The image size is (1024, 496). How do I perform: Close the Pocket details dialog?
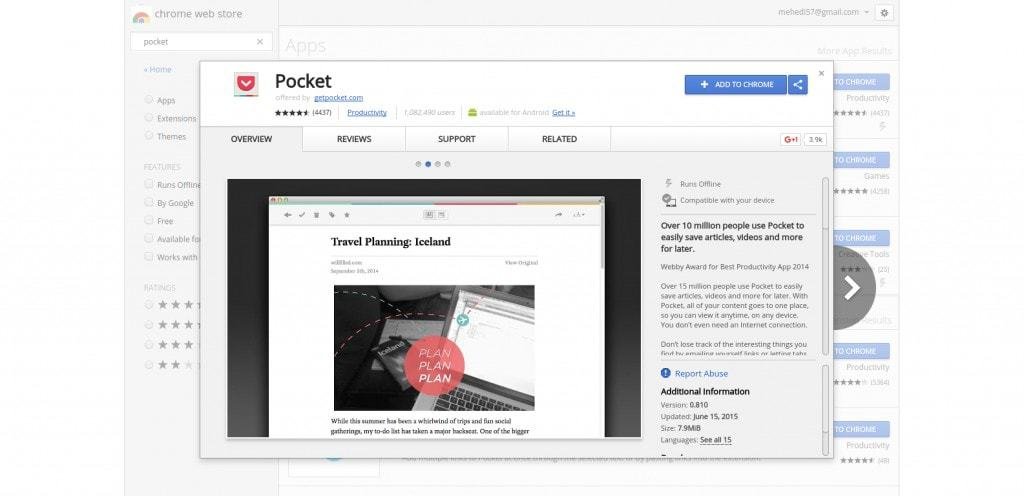tap(821, 73)
